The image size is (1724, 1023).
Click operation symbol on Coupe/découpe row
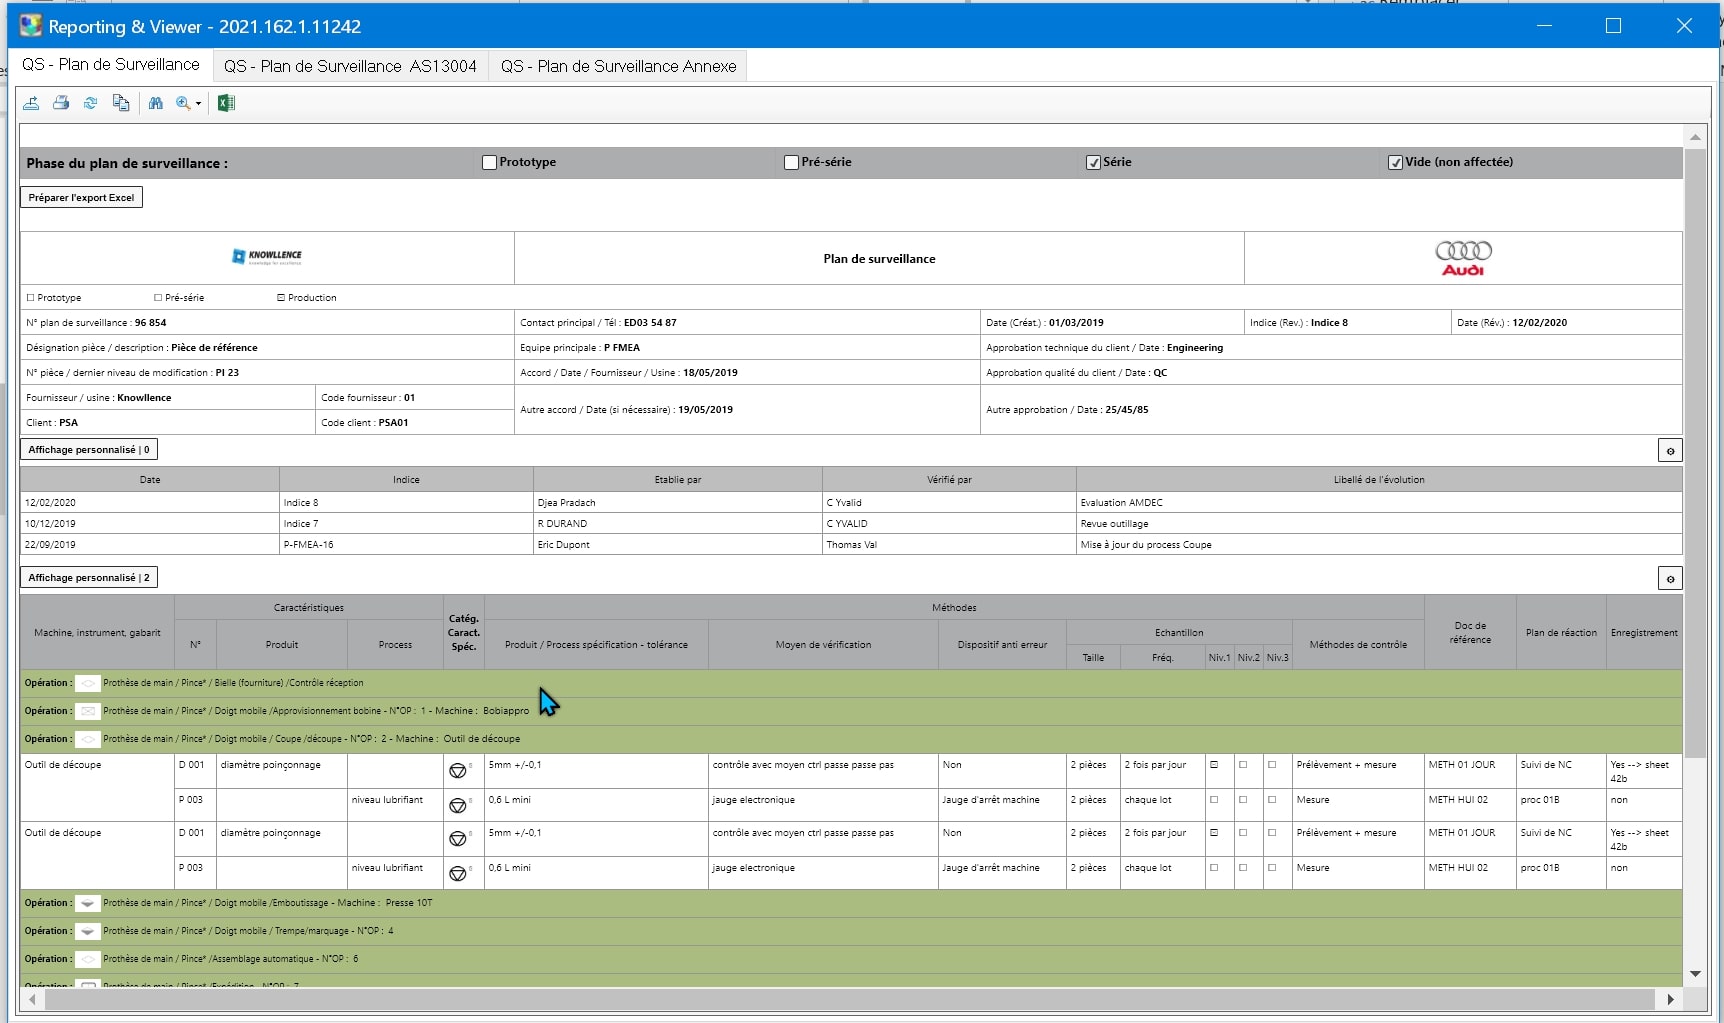(88, 739)
